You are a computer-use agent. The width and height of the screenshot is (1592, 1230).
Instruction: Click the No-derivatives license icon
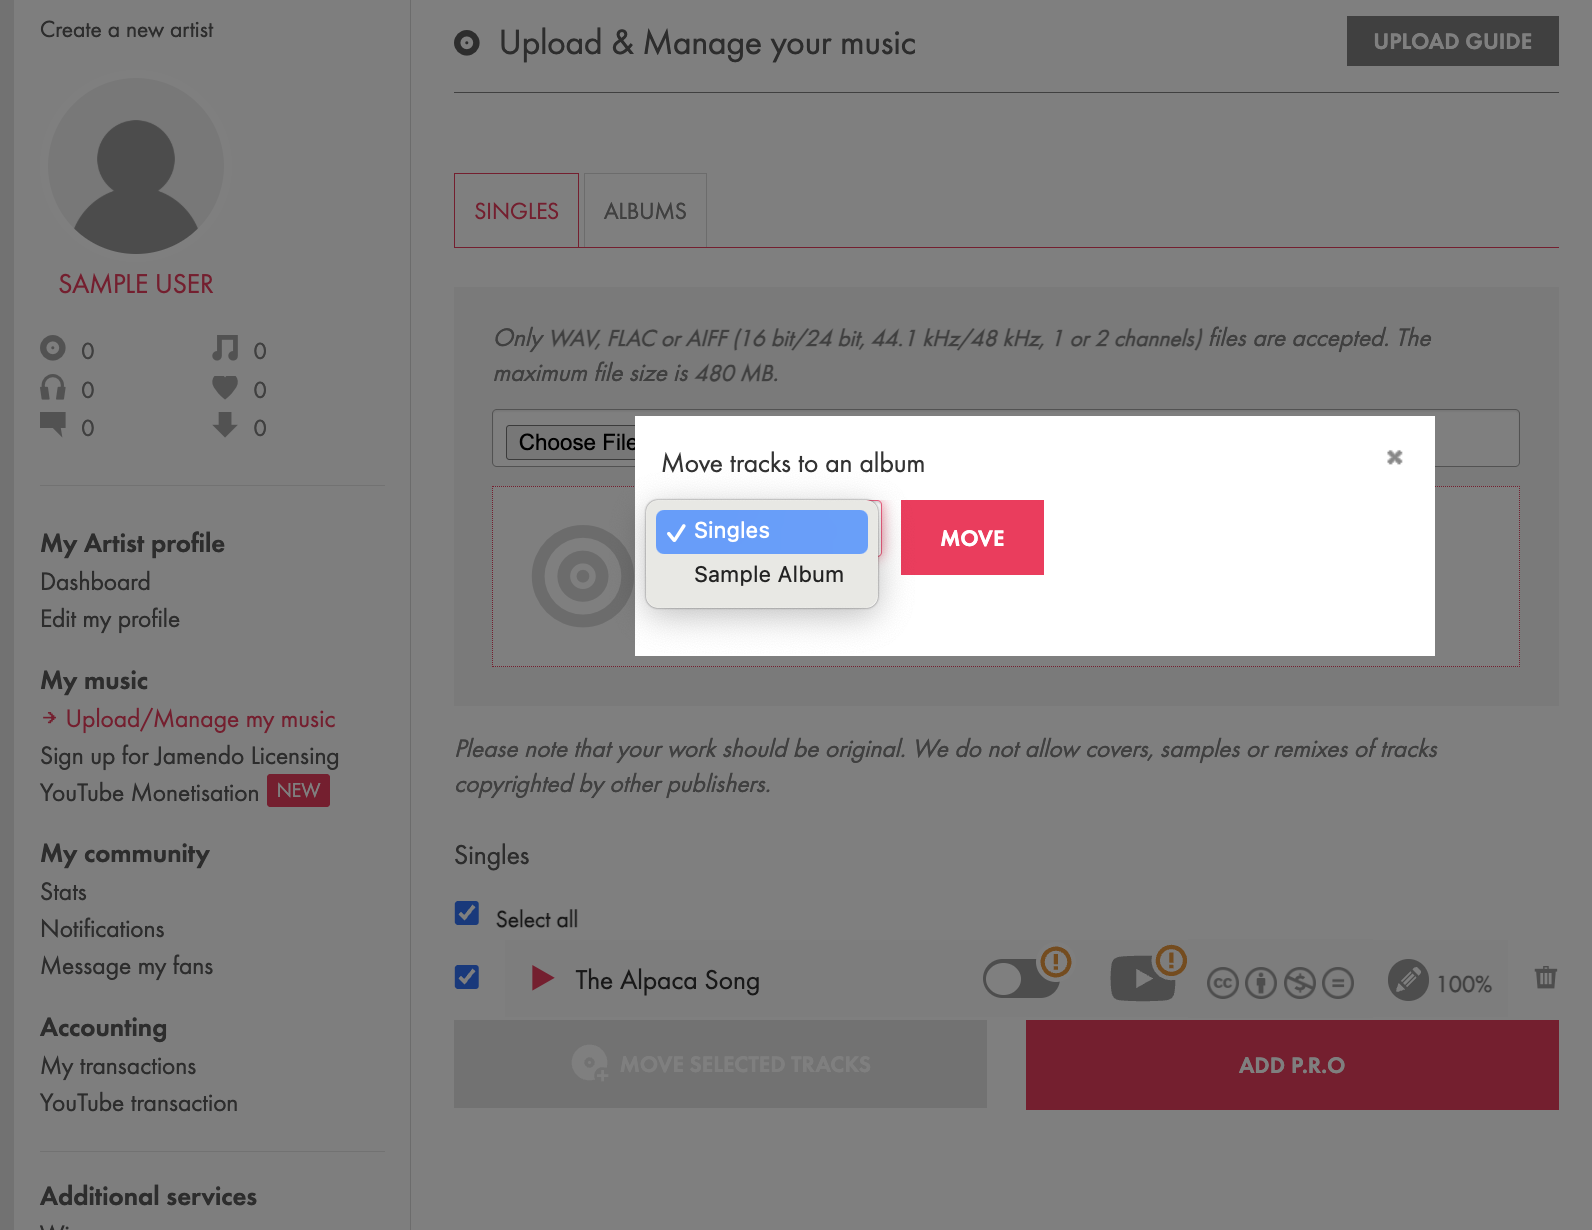tap(1338, 984)
